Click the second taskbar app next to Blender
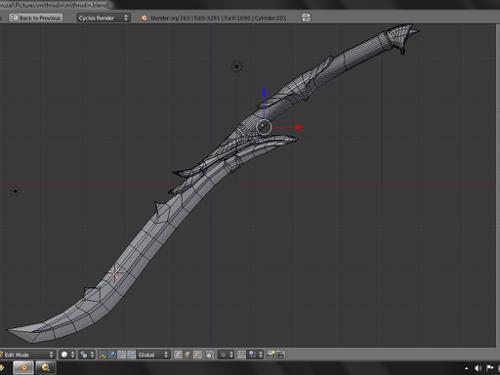The width and height of the screenshot is (500, 375). [46, 368]
